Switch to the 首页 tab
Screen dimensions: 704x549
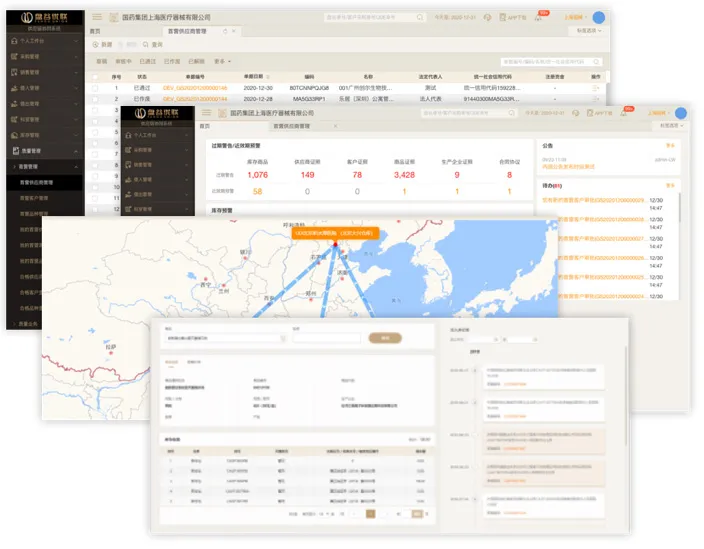(95, 31)
